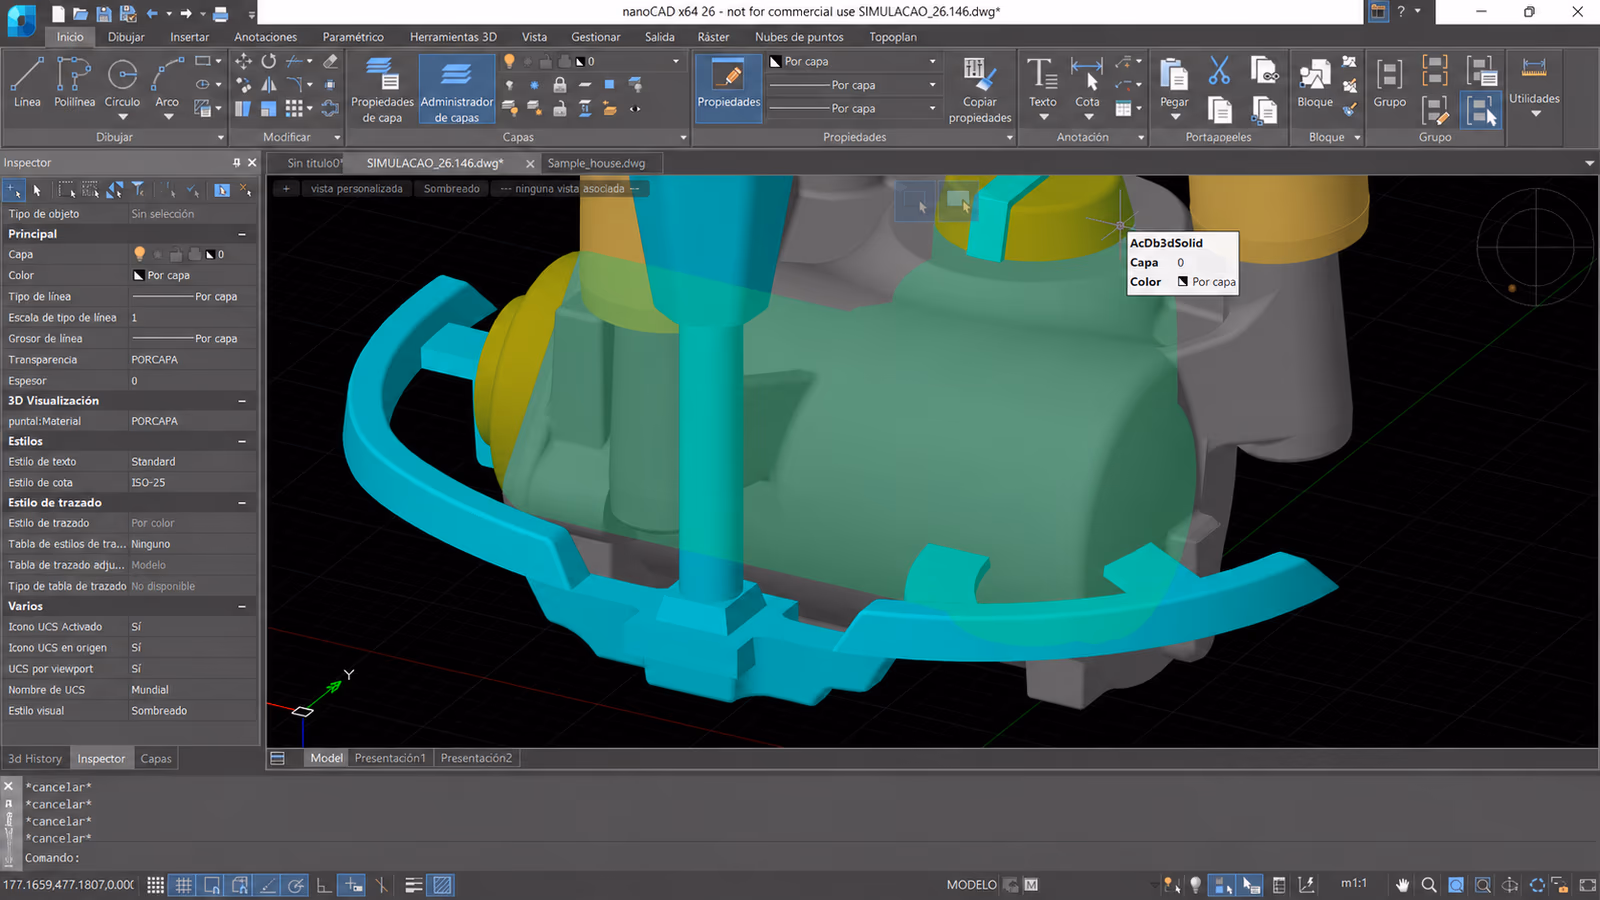Close the SIMULACAO_26.146.dwg document tab

click(x=529, y=163)
